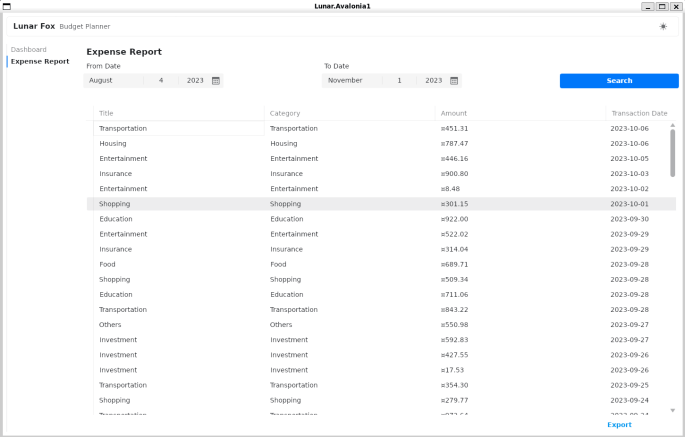This screenshot has width=685, height=437.
Task: Click the amount 451.31 cell
Action: (520, 128)
